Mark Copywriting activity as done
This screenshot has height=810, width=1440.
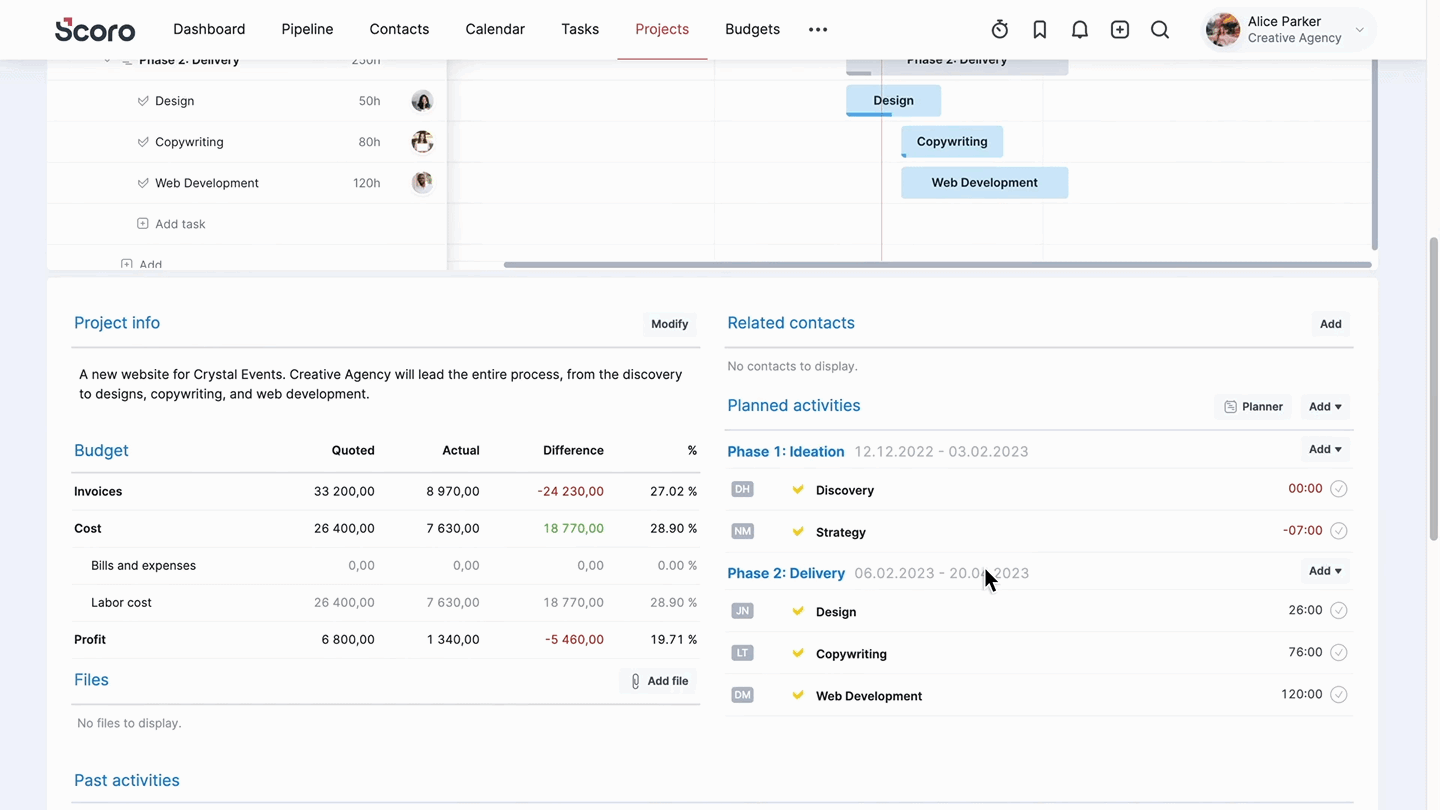coord(1339,653)
